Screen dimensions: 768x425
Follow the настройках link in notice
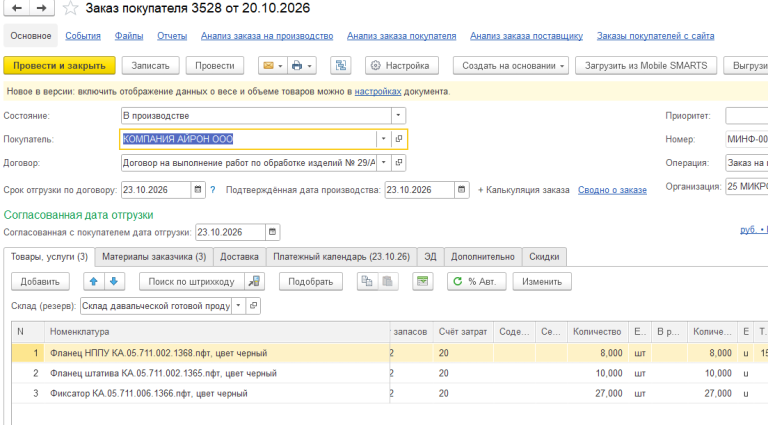(x=378, y=92)
